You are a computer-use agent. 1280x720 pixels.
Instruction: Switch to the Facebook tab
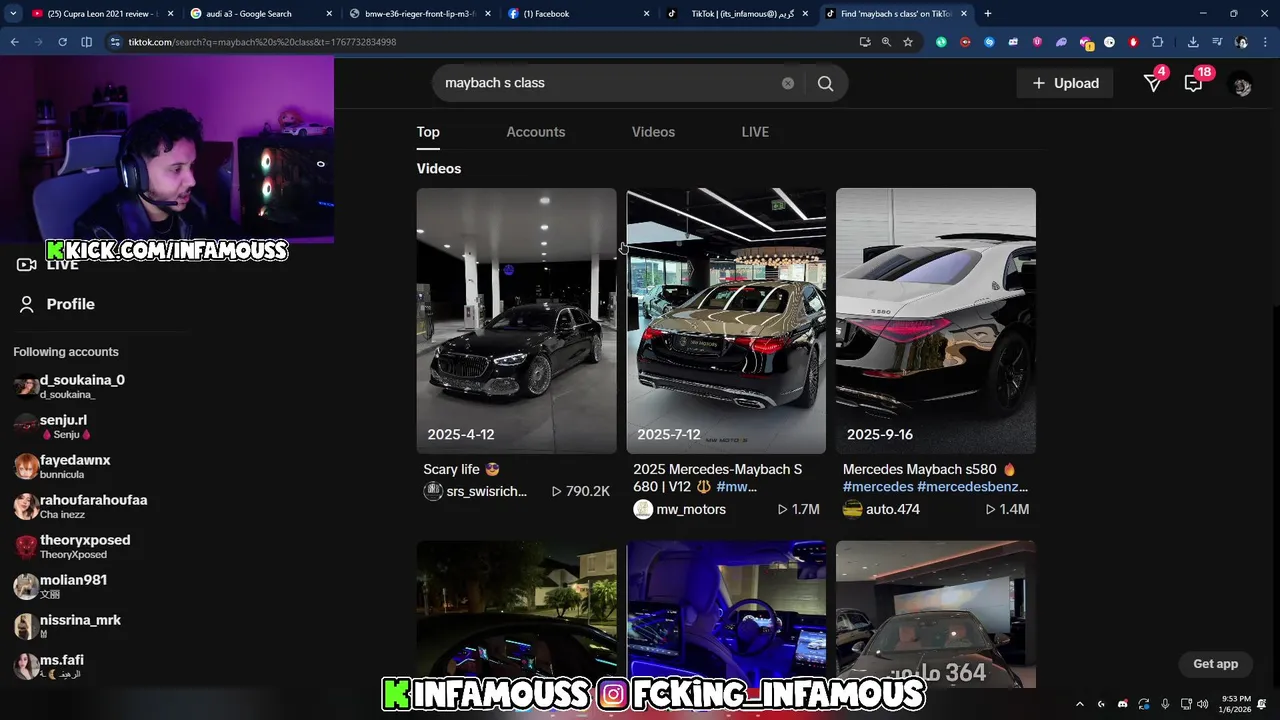pyautogui.click(x=577, y=14)
